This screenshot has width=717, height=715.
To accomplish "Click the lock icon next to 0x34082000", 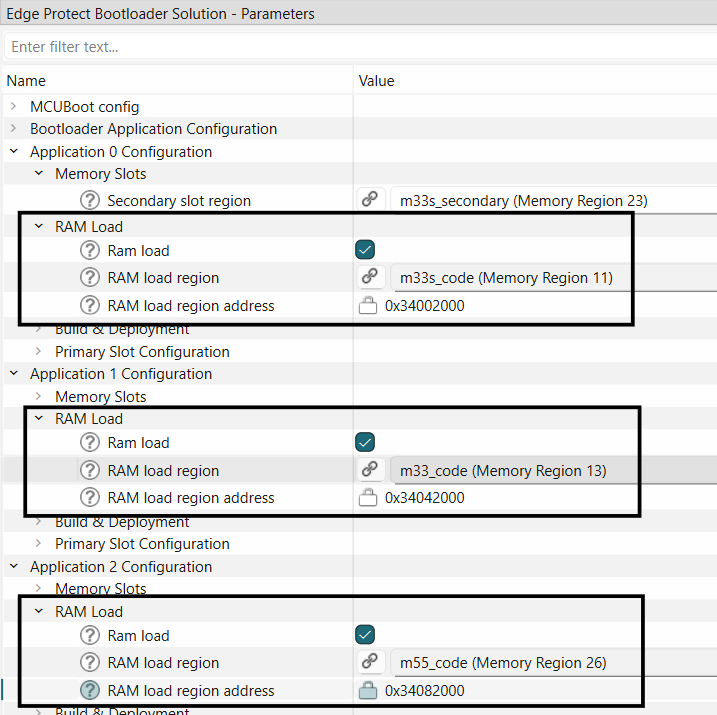I will tap(368, 690).
